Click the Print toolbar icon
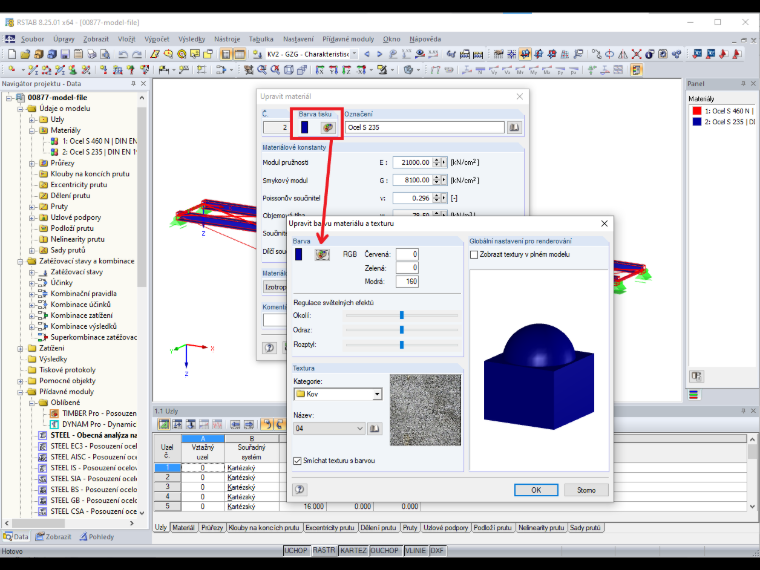 [92, 54]
